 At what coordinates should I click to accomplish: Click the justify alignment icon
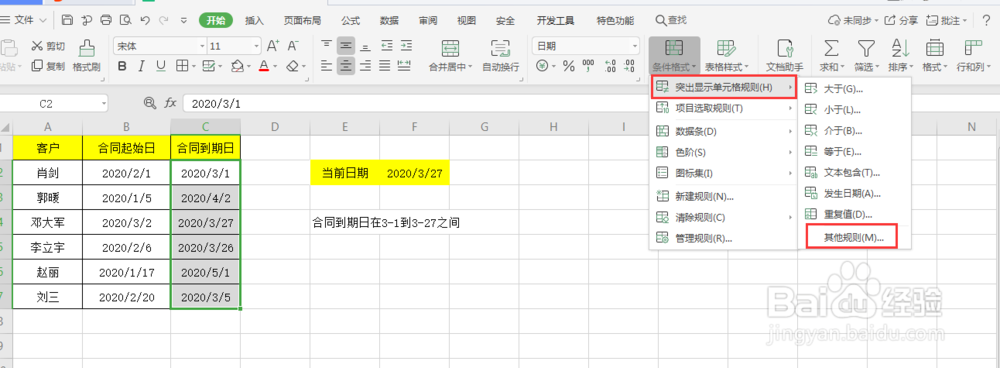(385, 66)
